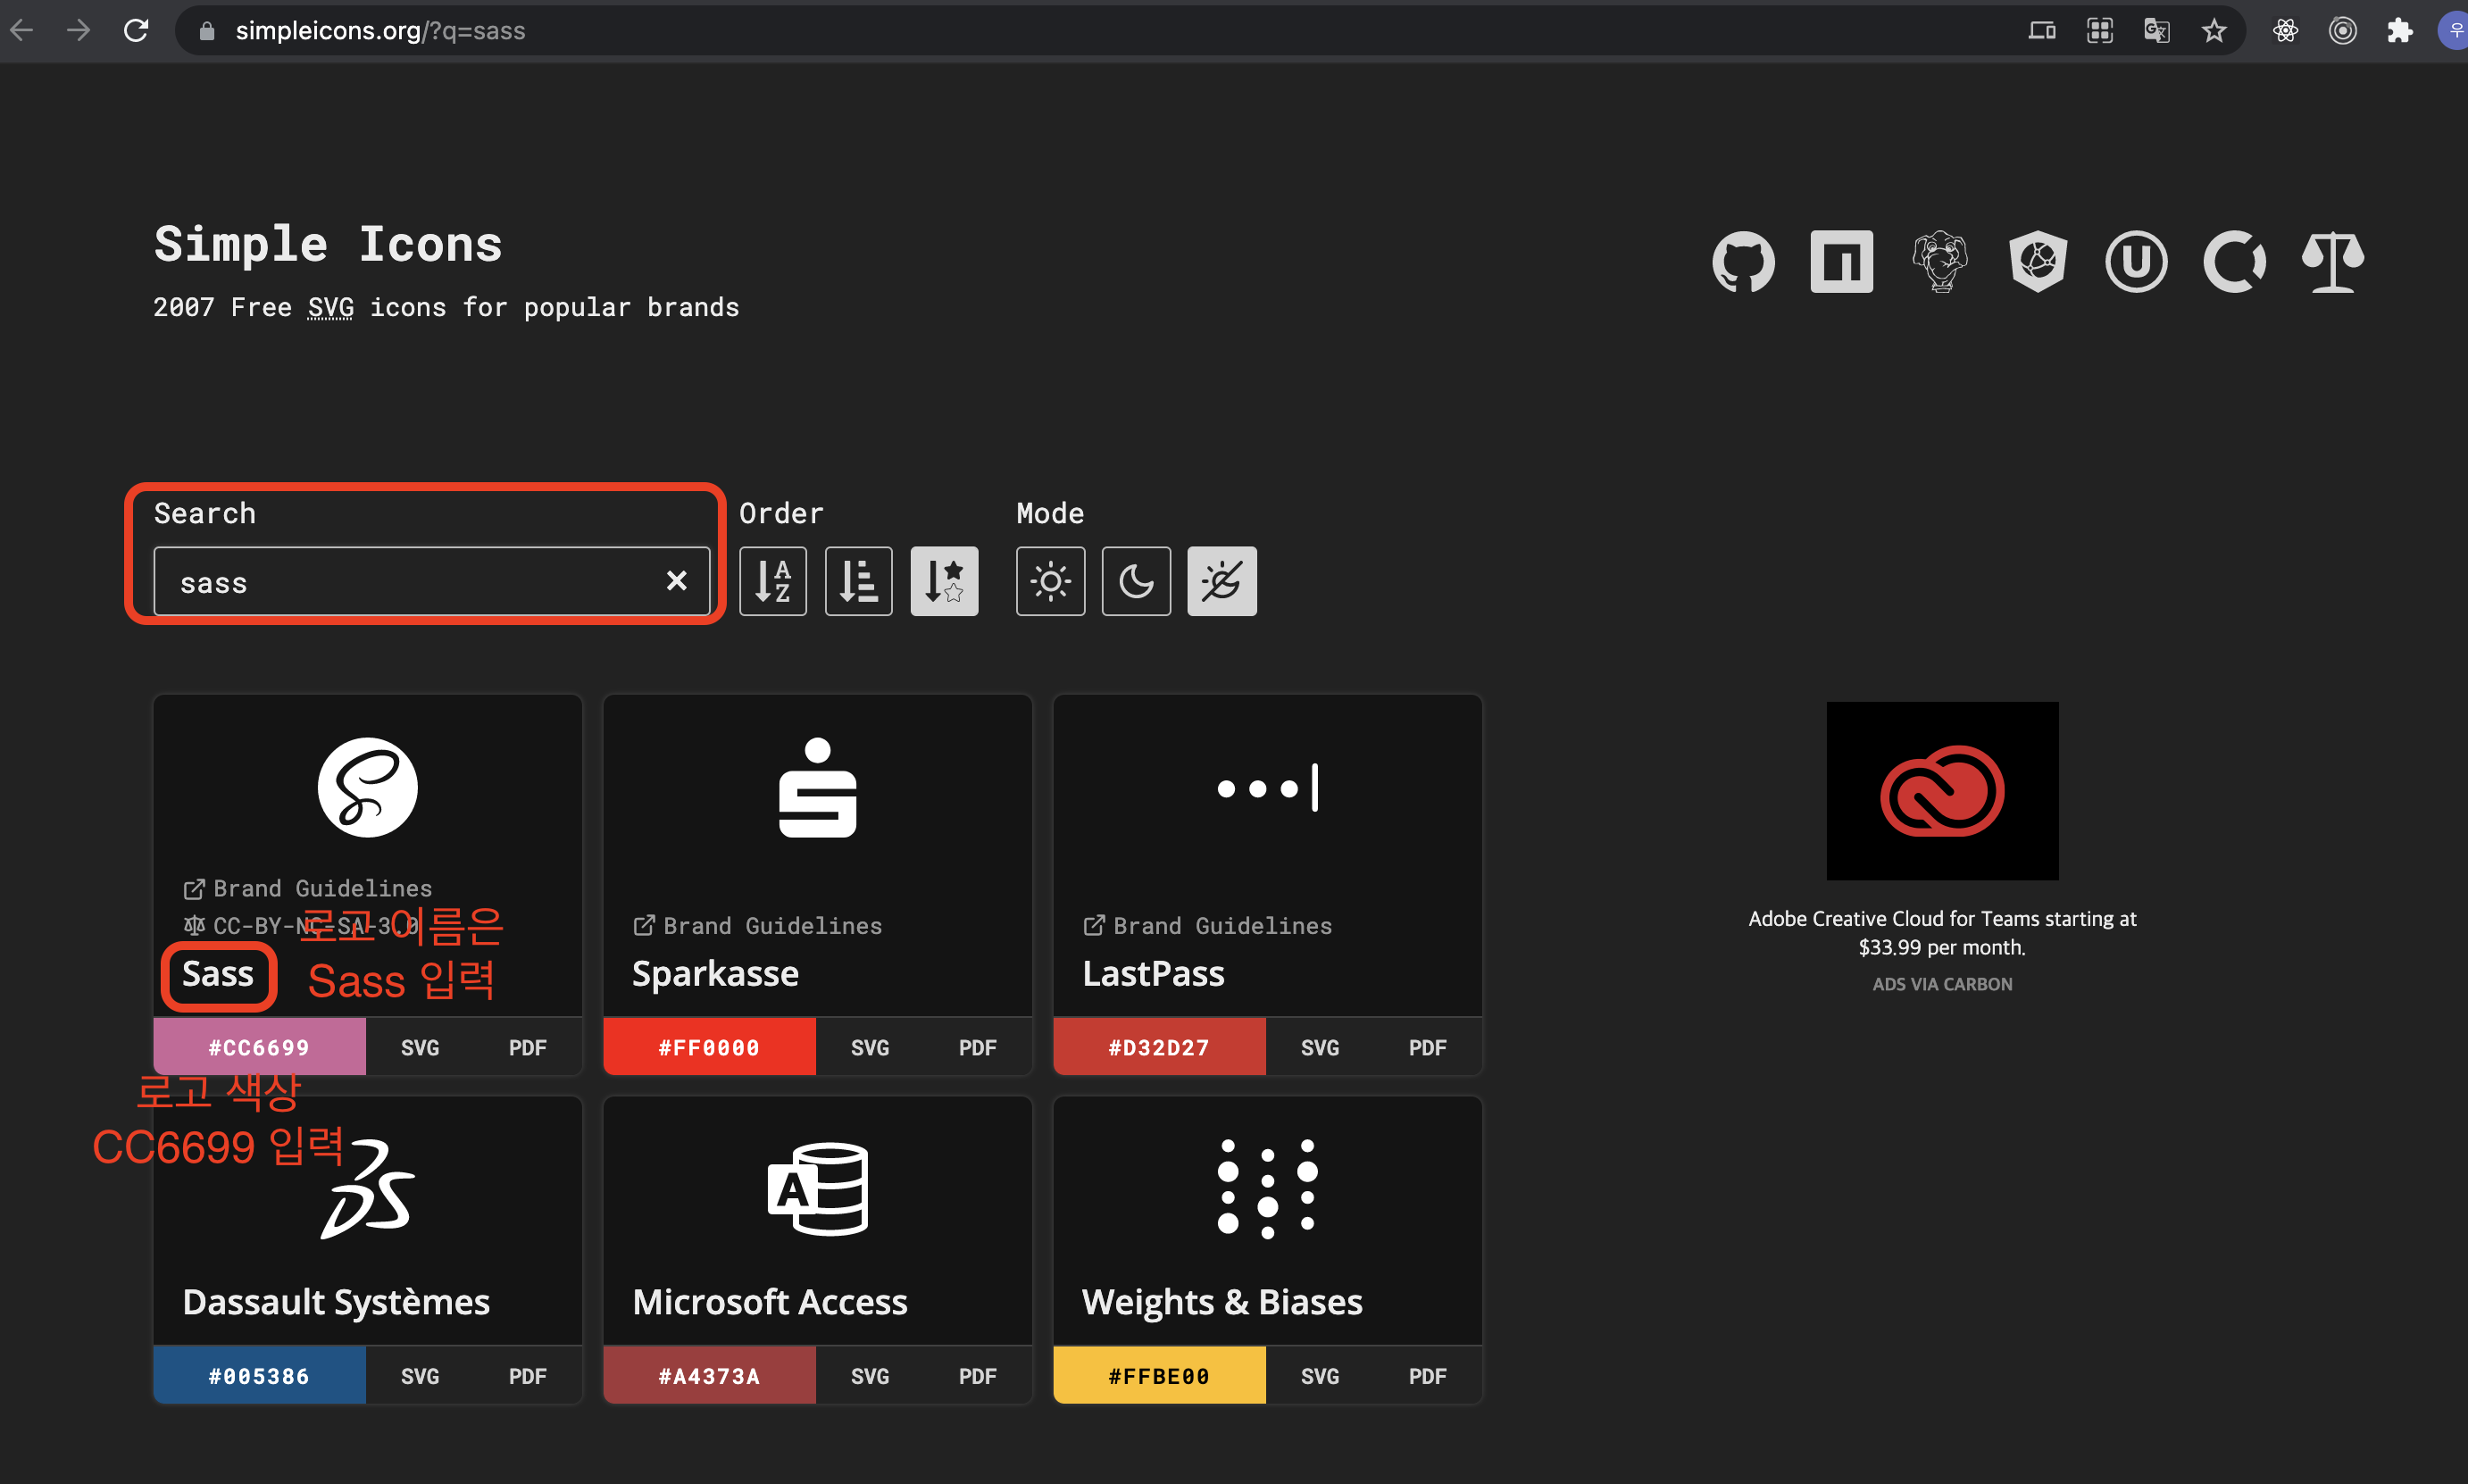This screenshot has height=1484, width=2468.
Task: Open the jsDelivr shield icon link
Action: (2037, 262)
